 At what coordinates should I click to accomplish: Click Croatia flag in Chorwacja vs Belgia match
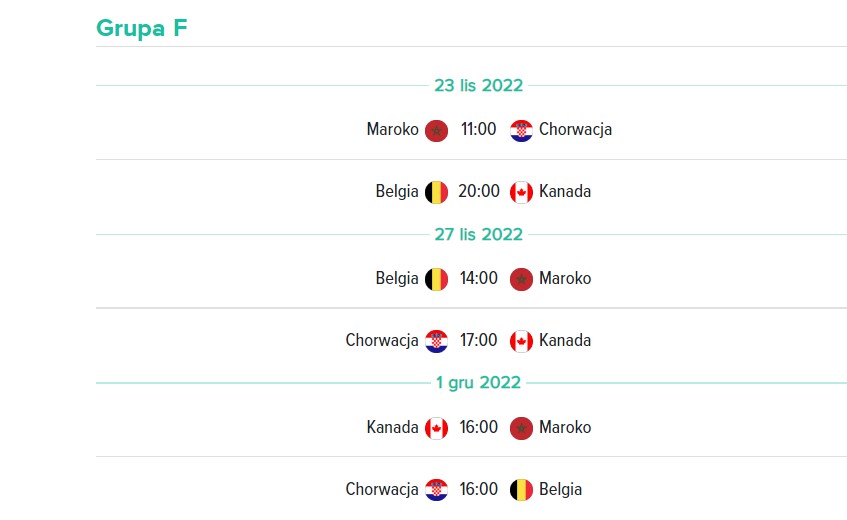436,490
